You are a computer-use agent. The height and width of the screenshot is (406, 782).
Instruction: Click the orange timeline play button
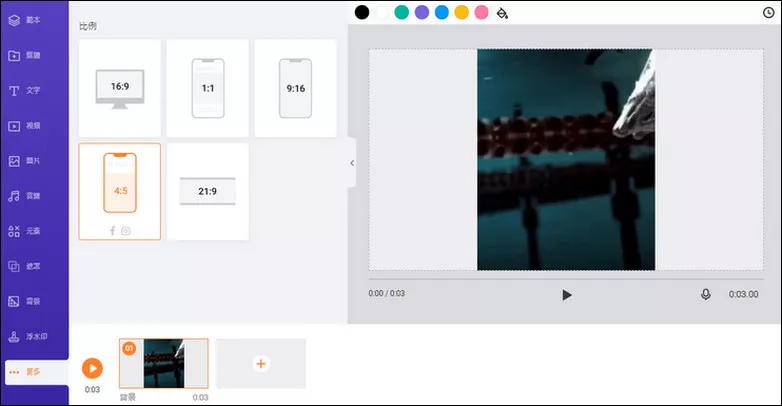(92, 369)
